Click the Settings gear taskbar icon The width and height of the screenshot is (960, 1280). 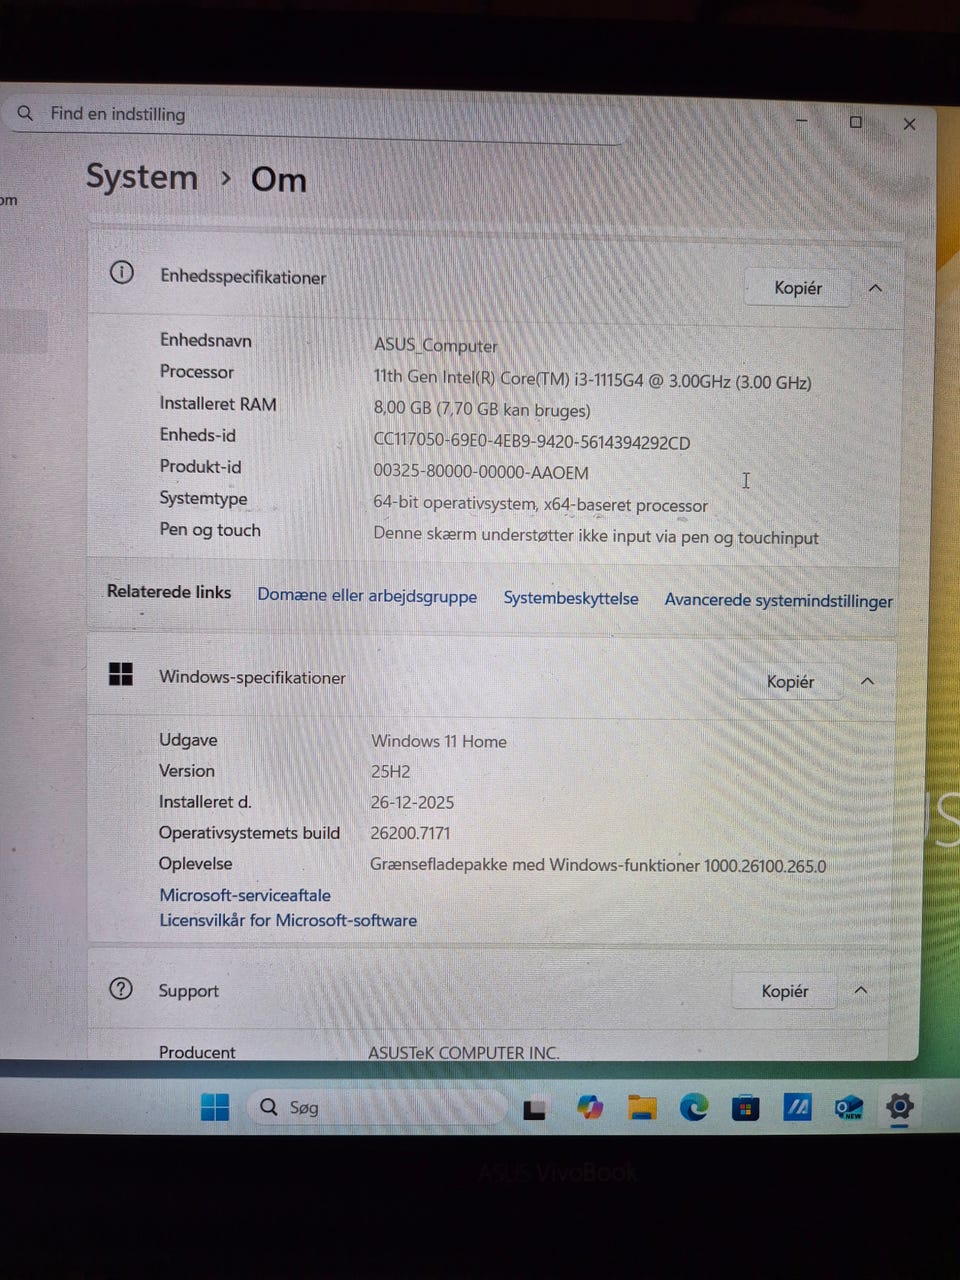(900, 1107)
